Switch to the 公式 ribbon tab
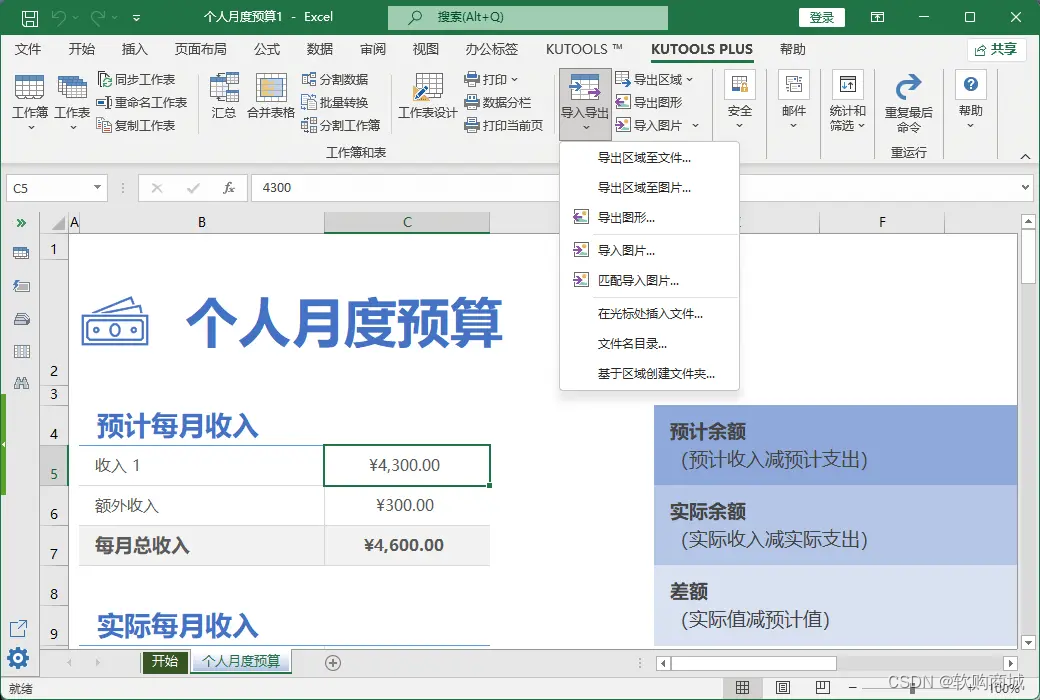The image size is (1040, 700). click(267, 49)
